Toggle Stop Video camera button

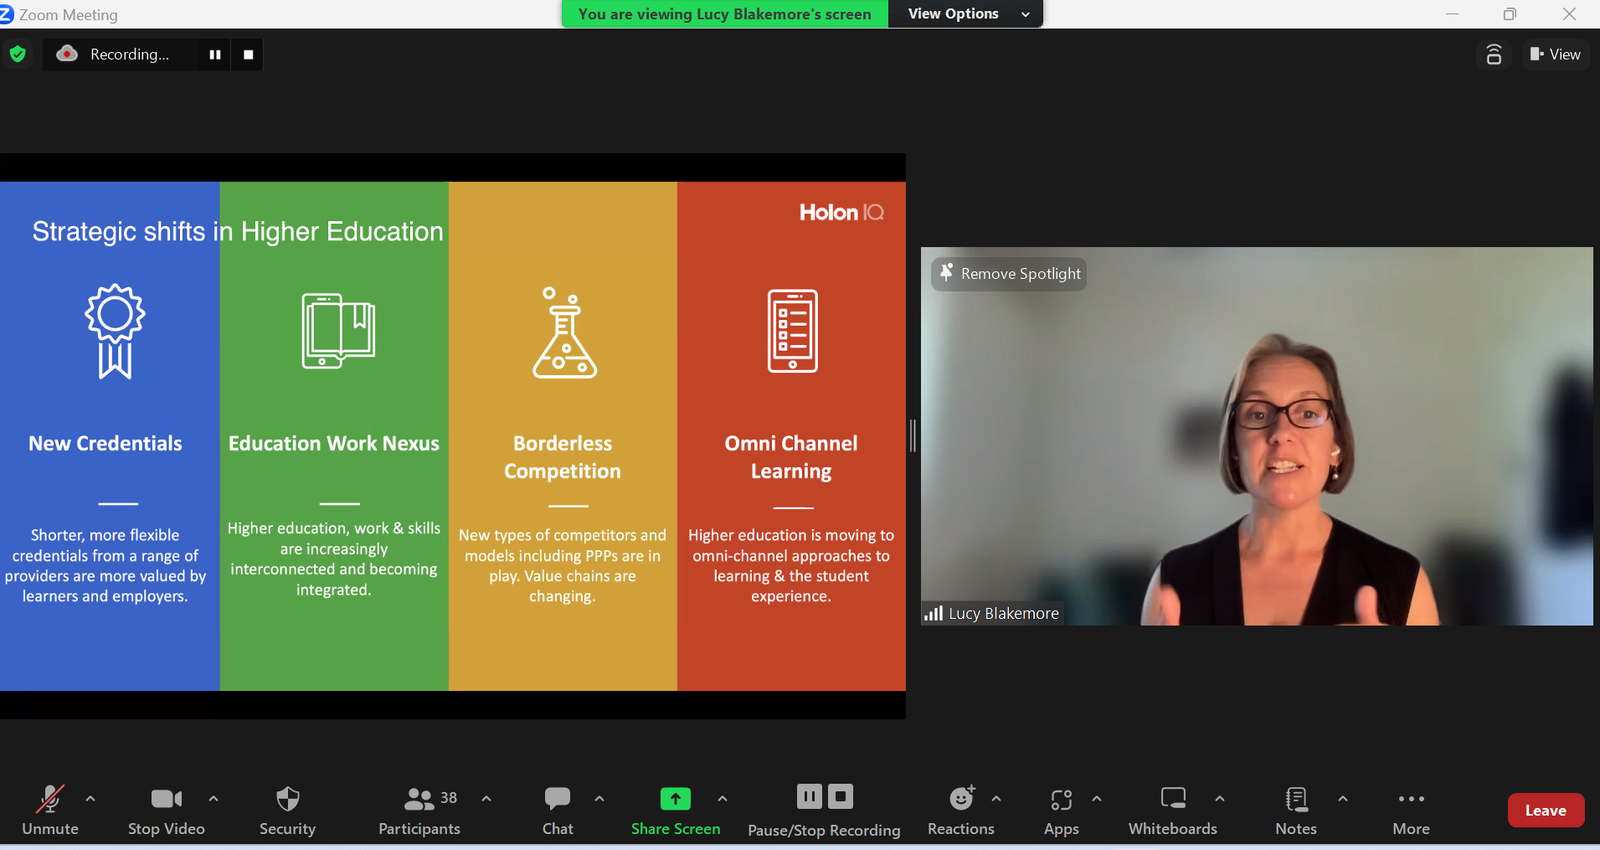166,799
